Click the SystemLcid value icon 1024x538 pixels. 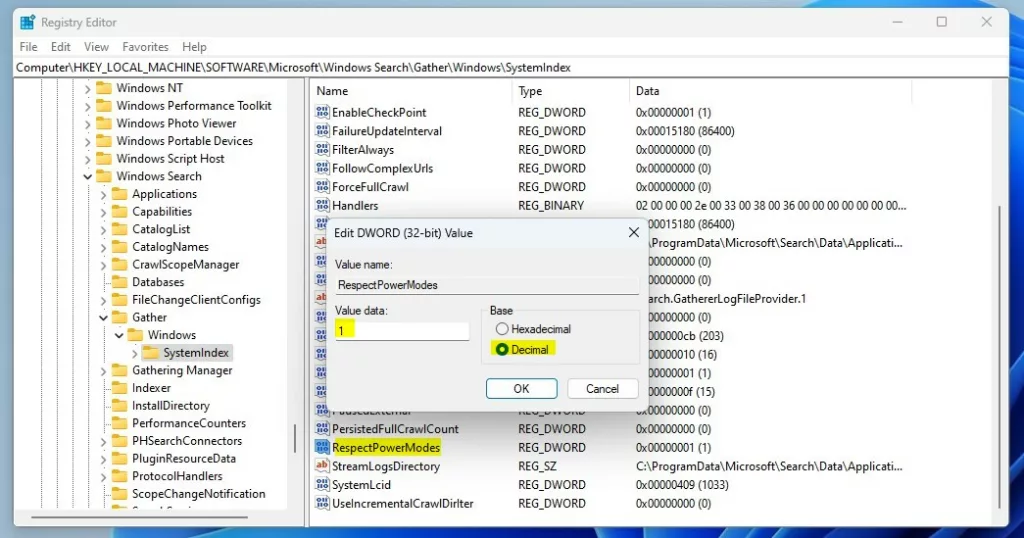322,484
